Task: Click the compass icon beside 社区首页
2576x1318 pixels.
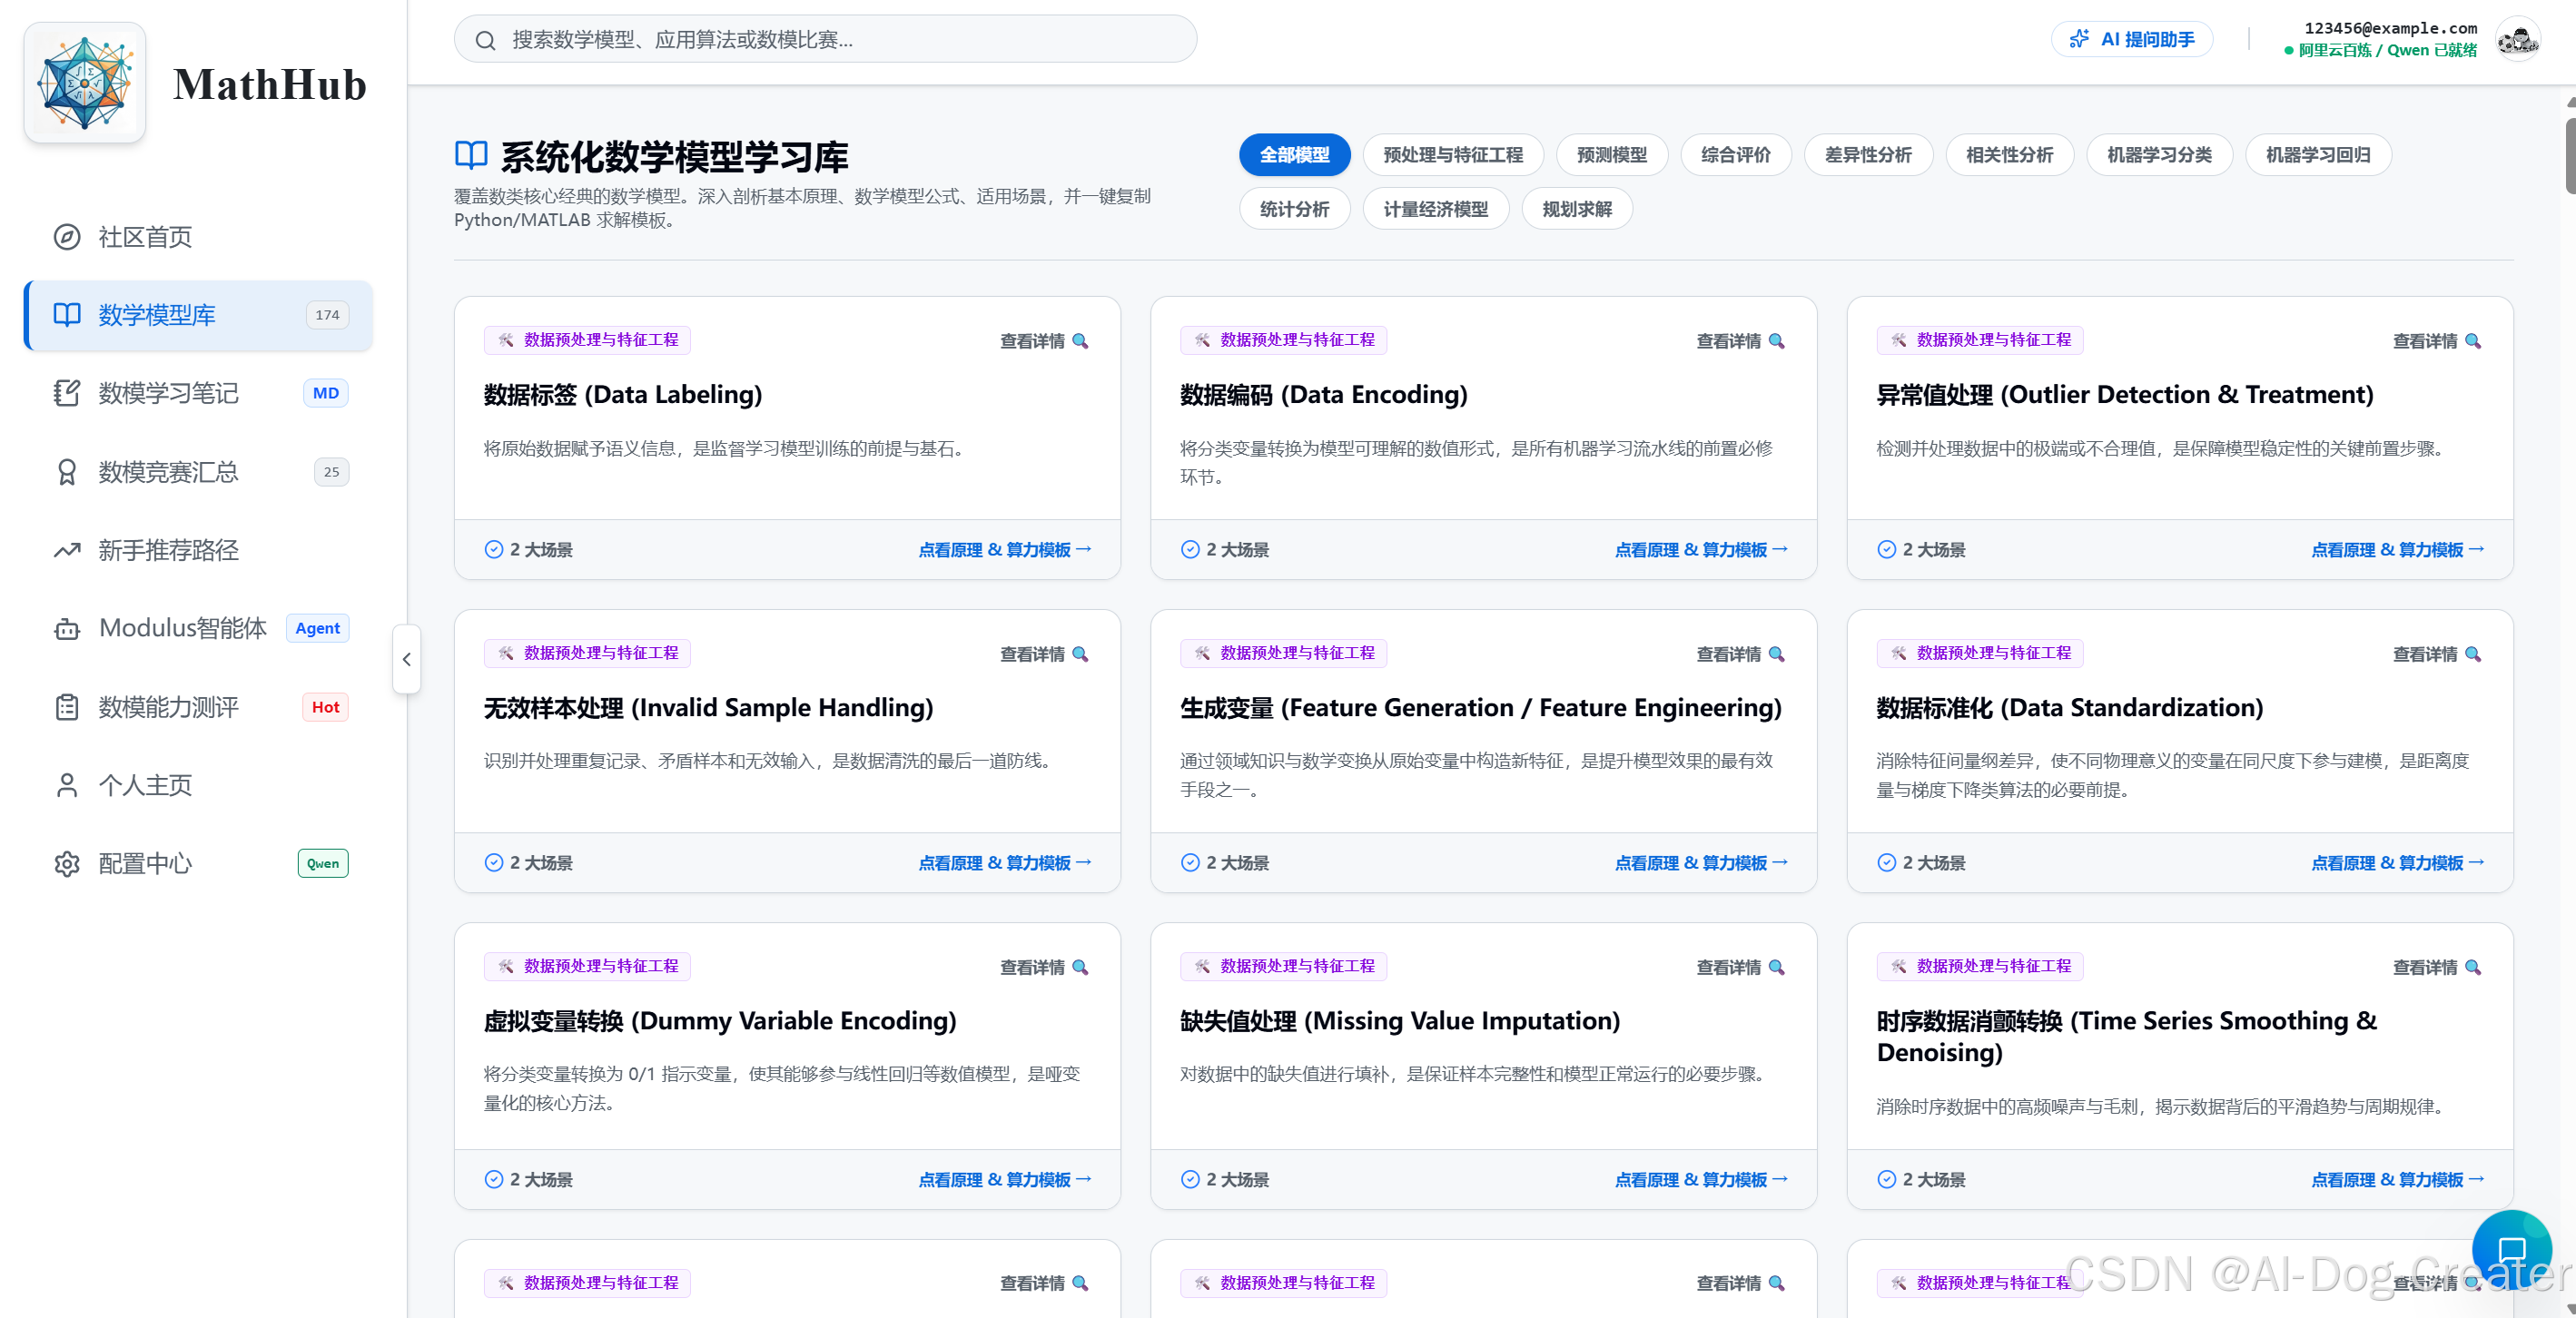Action: click(x=67, y=237)
